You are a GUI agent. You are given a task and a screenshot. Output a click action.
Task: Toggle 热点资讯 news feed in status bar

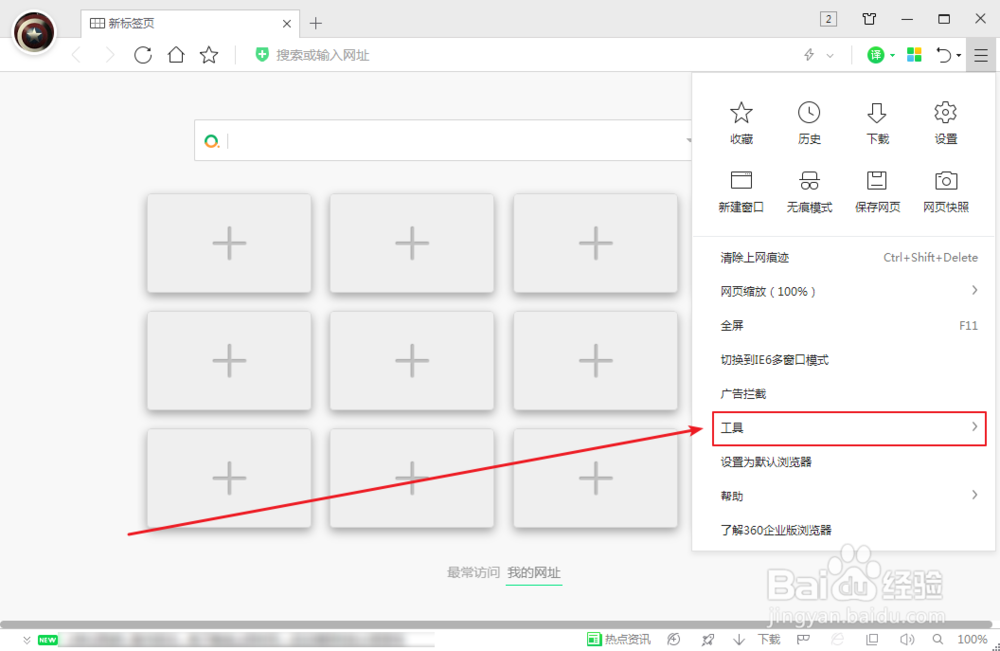(619, 639)
